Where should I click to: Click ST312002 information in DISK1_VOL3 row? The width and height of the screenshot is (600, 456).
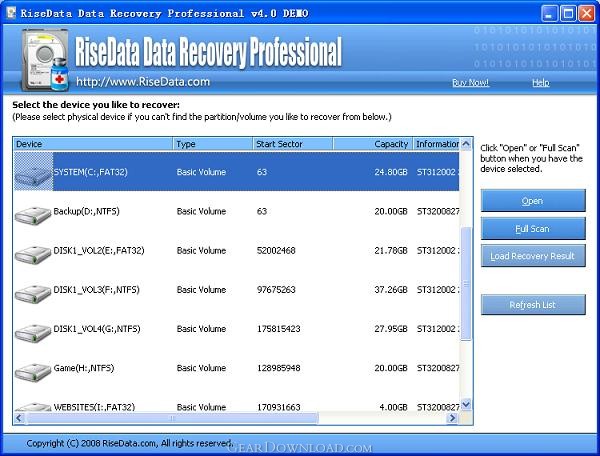(438, 290)
